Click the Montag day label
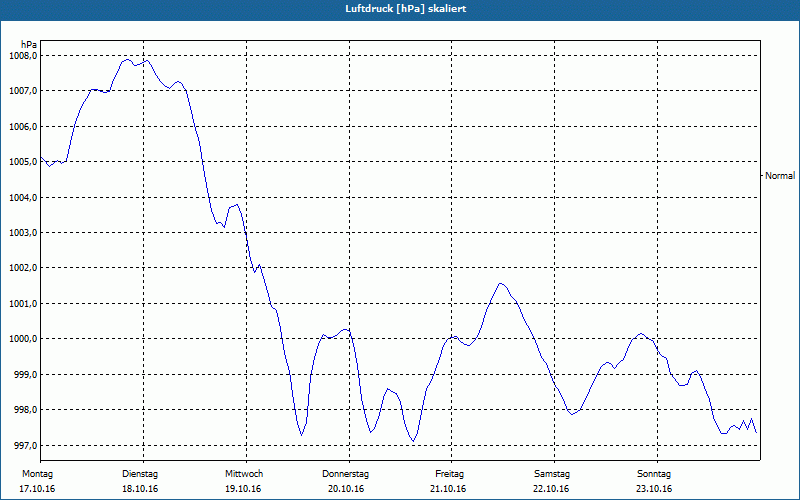This screenshot has width=800, height=500. point(37,474)
